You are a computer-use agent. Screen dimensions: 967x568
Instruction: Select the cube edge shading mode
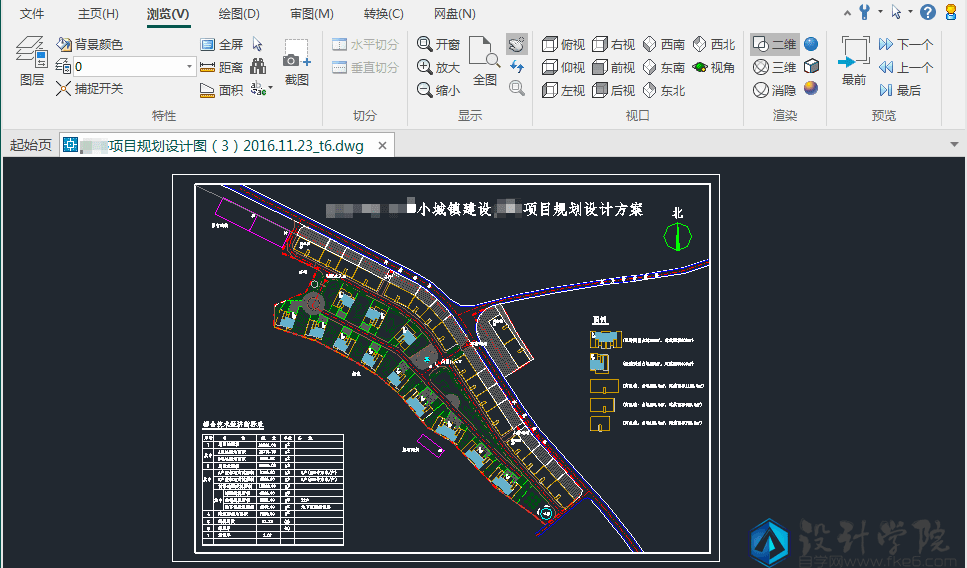pos(811,66)
